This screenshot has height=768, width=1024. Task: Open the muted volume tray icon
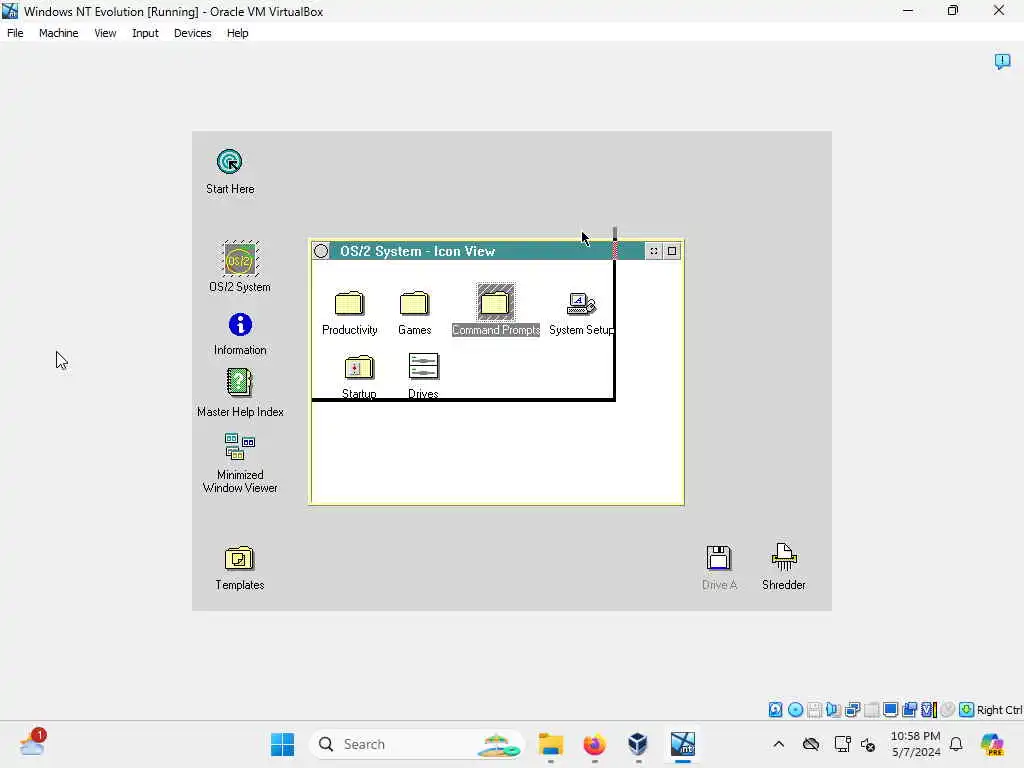coord(869,744)
